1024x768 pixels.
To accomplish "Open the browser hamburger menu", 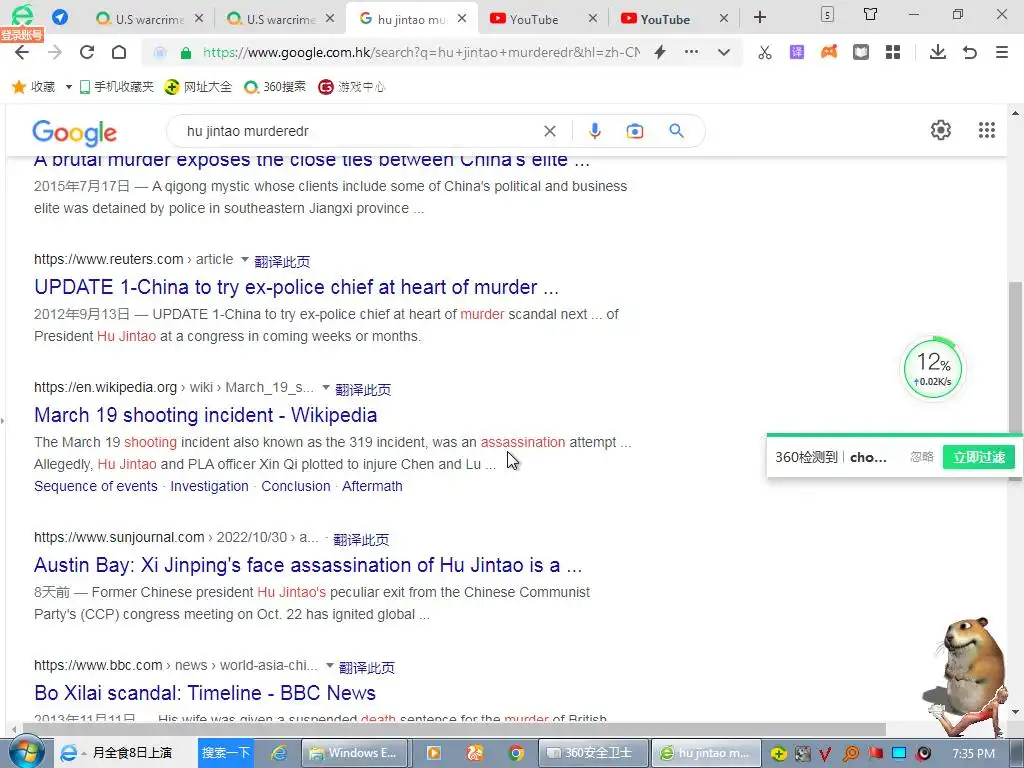I will 1002,52.
